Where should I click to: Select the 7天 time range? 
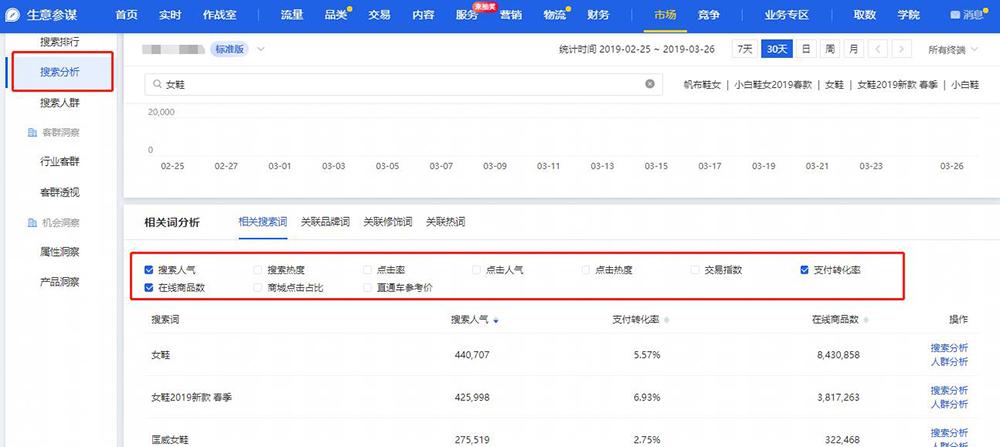744,49
